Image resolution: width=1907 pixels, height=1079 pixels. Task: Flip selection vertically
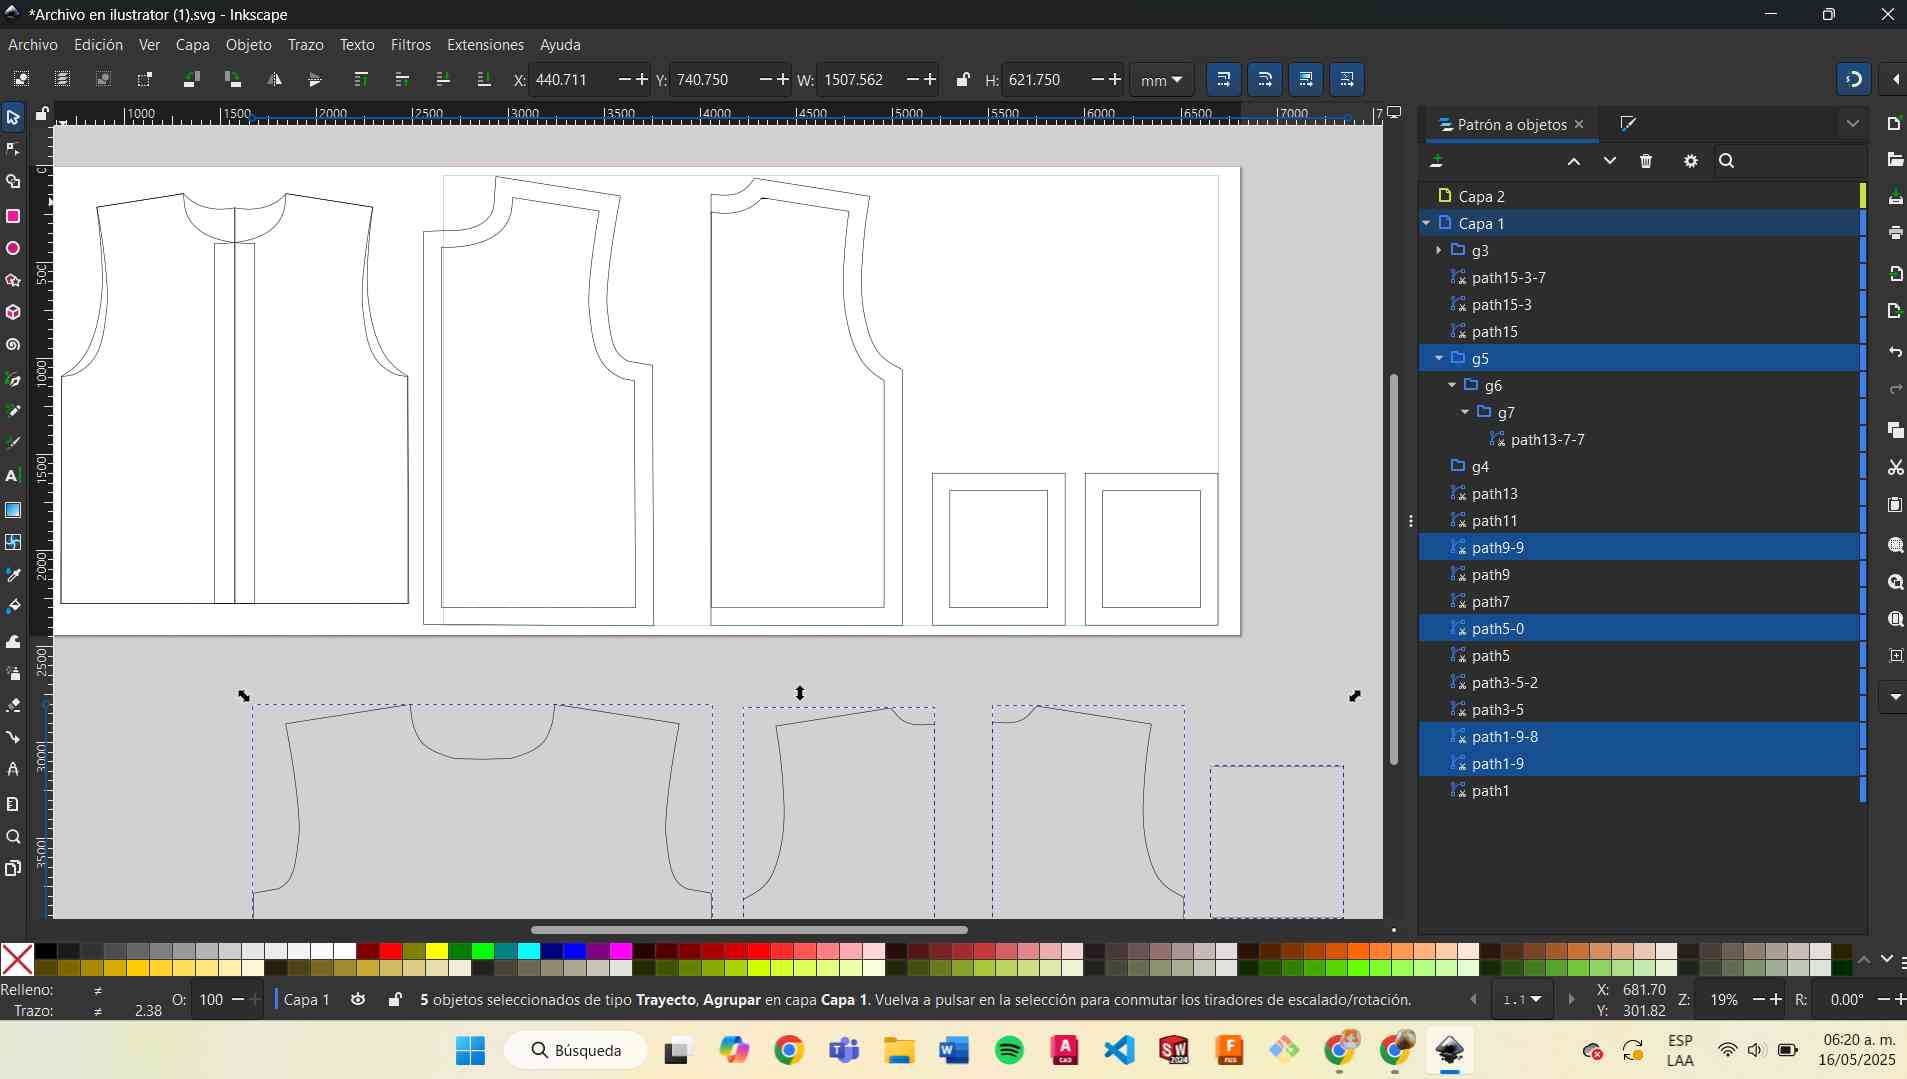pos(315,79)
